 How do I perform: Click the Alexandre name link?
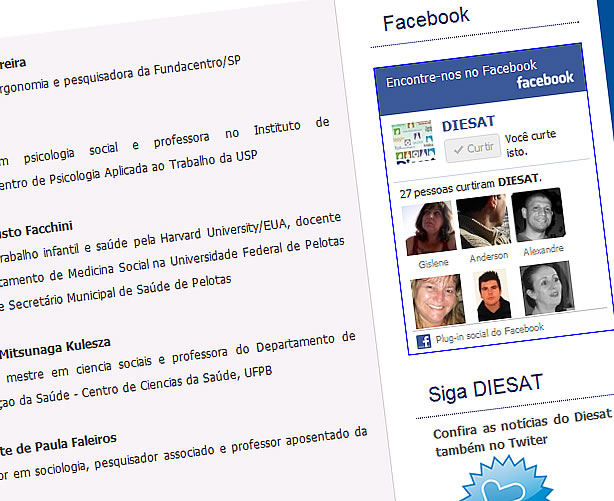(x=544, y=250)
